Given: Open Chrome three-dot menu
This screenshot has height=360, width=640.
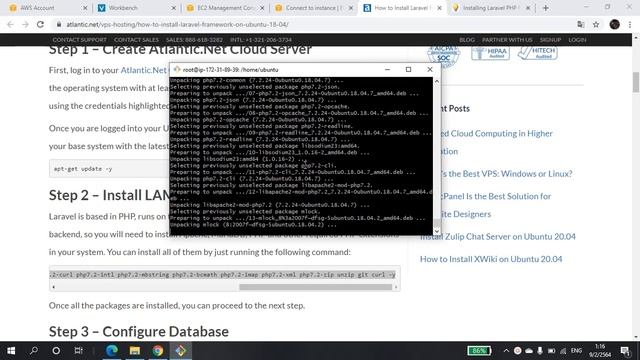Looking at the screenshot, I should click(630, 24).
